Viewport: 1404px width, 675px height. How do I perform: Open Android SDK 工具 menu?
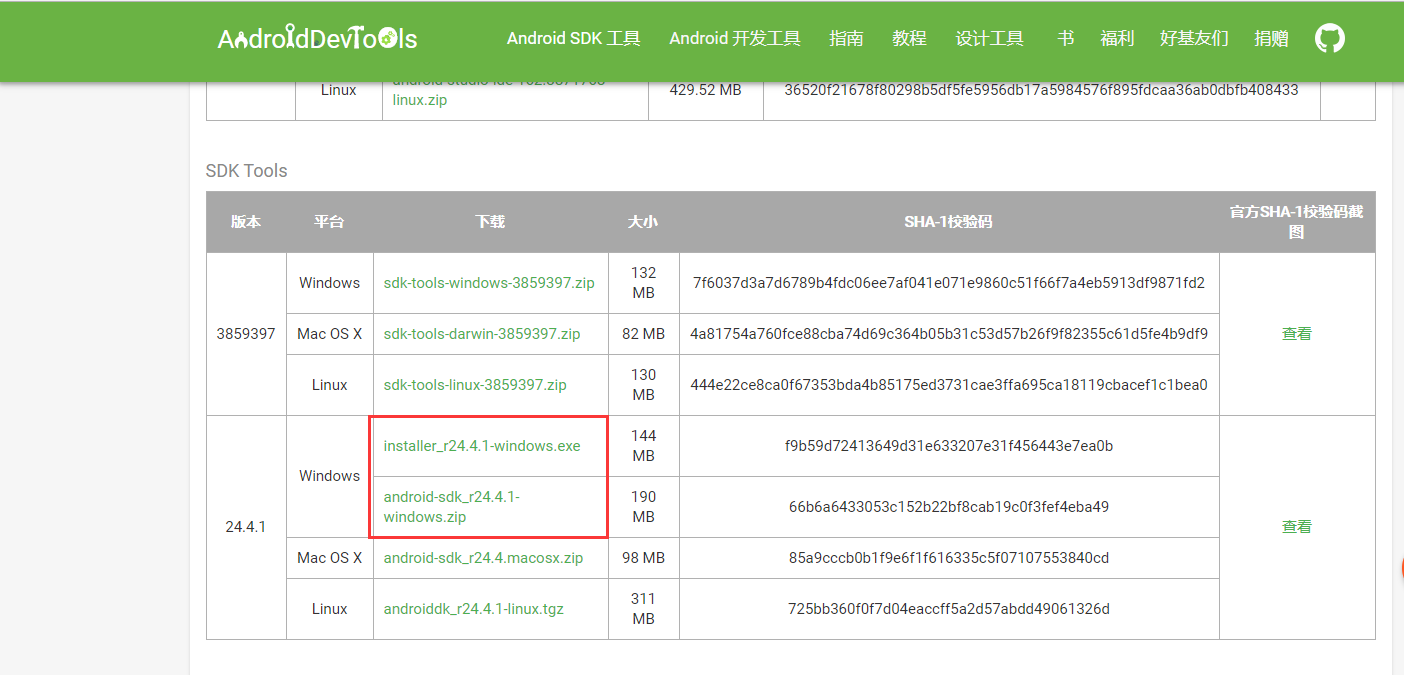[573, 39]
